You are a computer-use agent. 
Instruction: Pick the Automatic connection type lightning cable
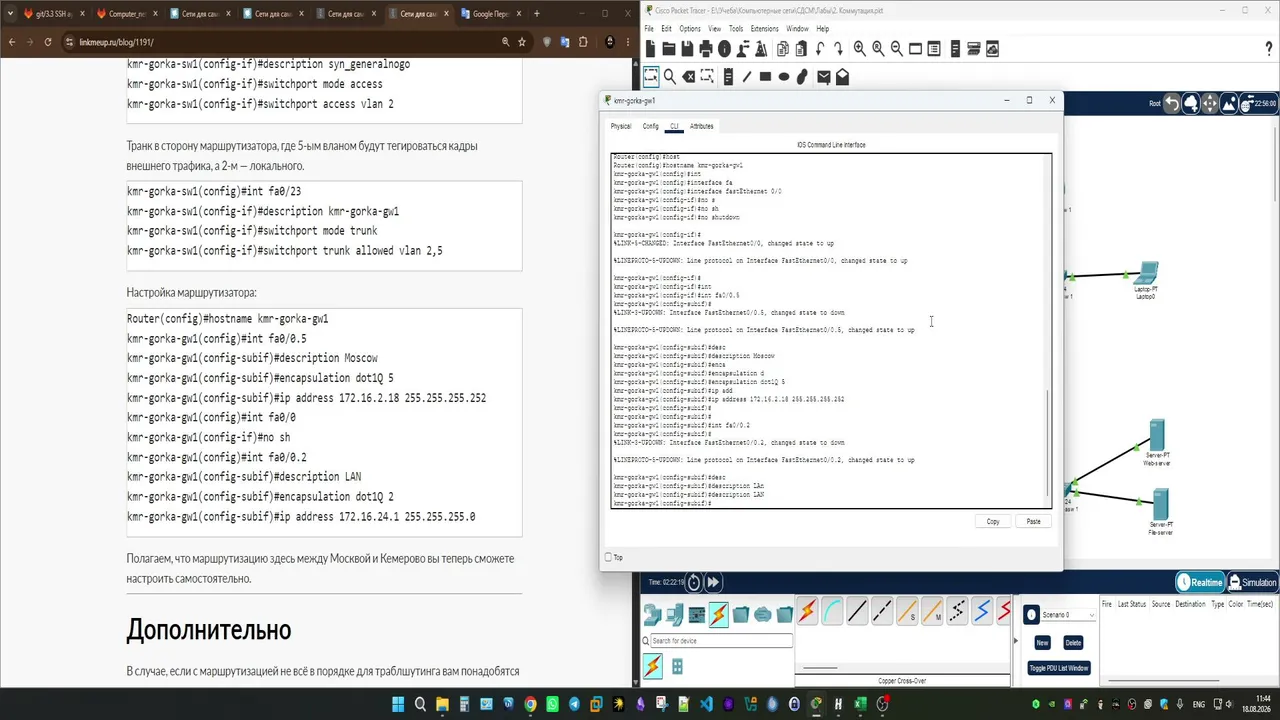pyautogui.click(x=807, y=612)
